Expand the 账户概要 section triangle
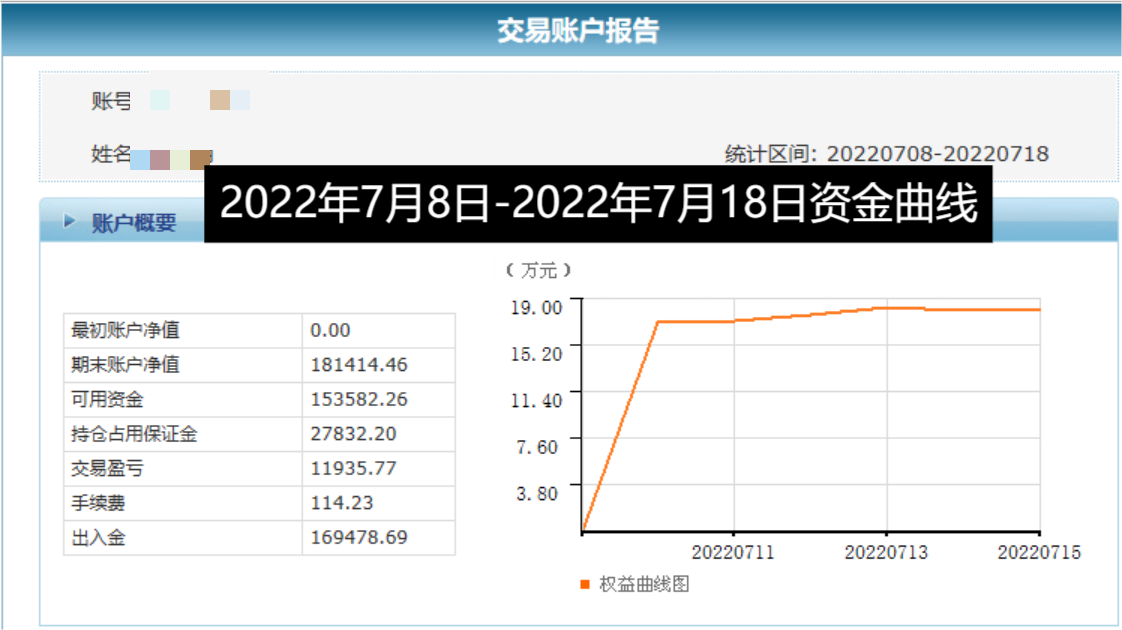The height and width of the screenshot is (630, 1122). click(69, 220)
